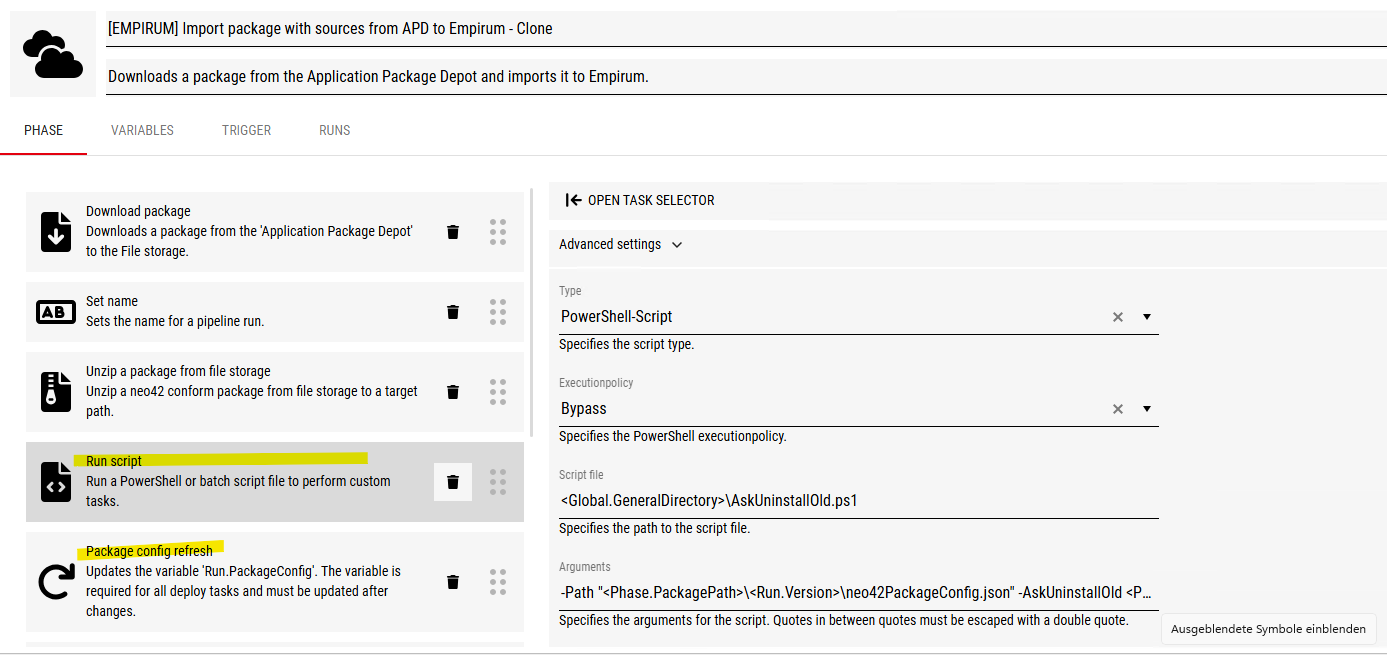The image size is (1387, 655).
Task: Delete the Package config refresh task
Action: click(453, 582)
